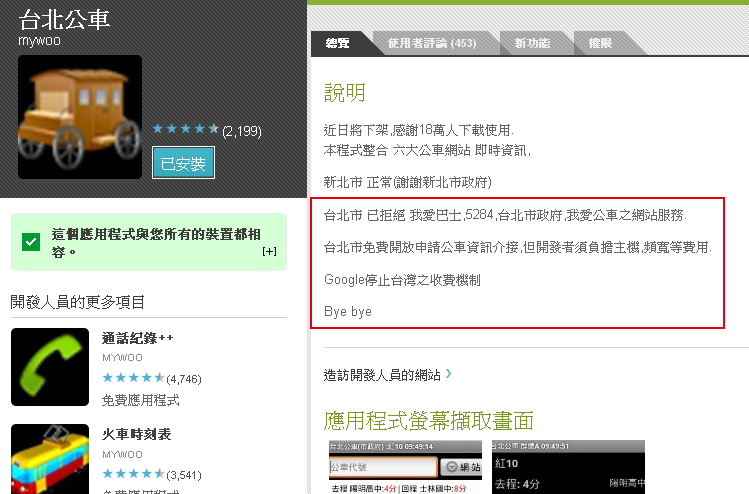The image size is (749, 494).
Task: Open the 火車時刻表 tram icon
Action: [x=50, y=459]
